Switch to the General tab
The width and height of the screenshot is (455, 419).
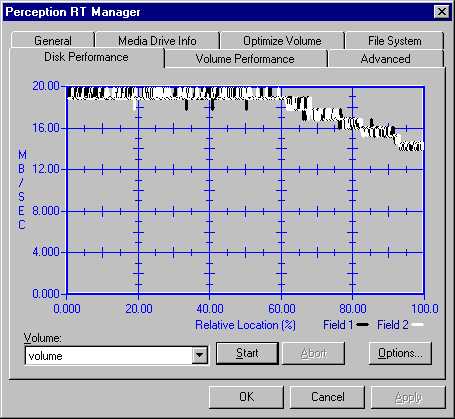pos(53,40)
